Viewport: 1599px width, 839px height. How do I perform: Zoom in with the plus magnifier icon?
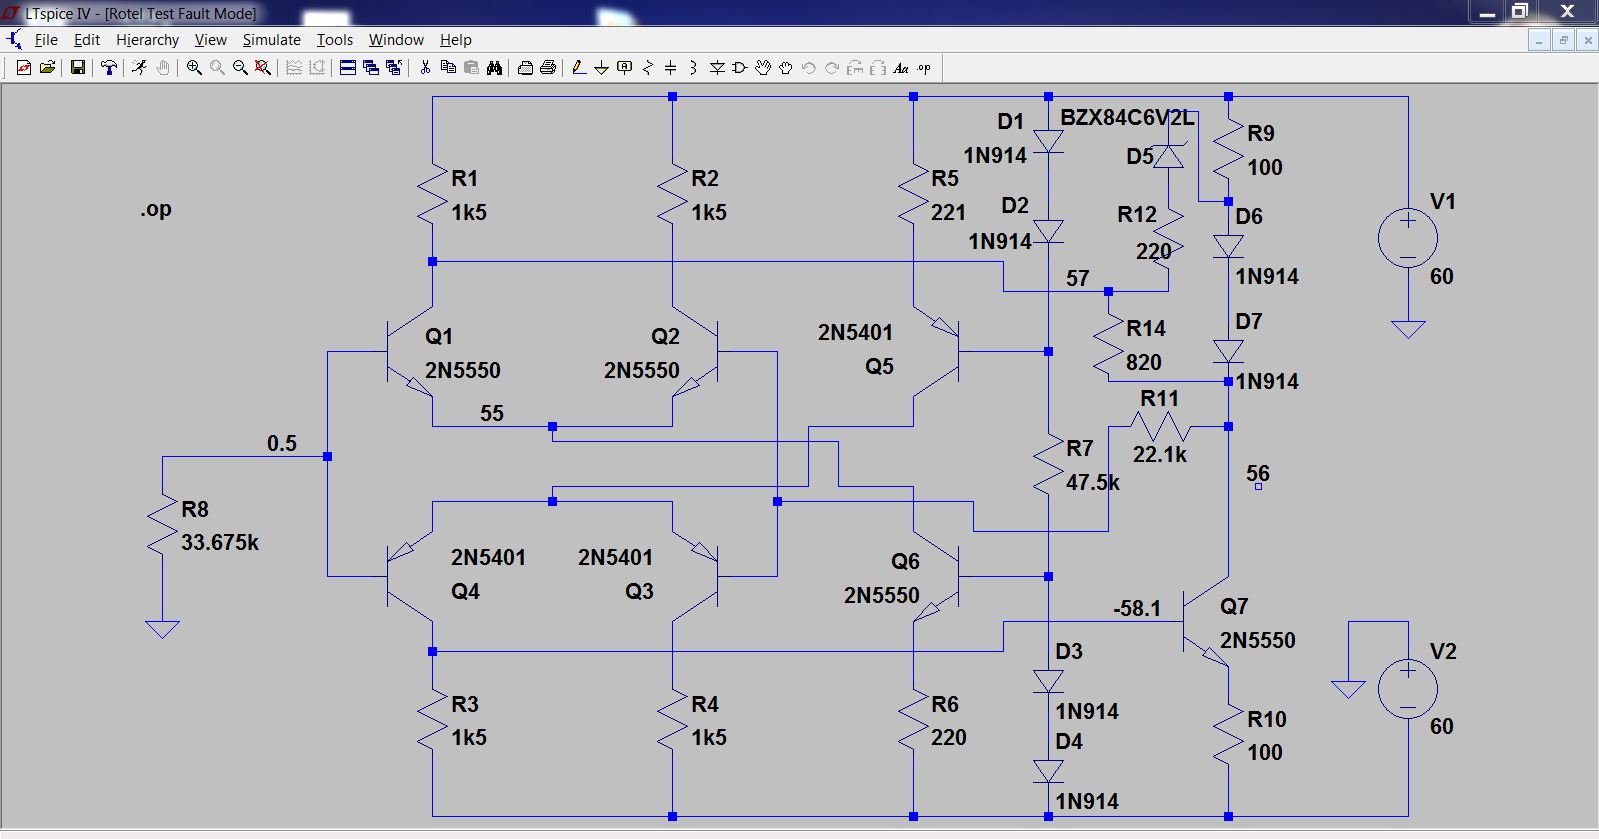point(194,68)
